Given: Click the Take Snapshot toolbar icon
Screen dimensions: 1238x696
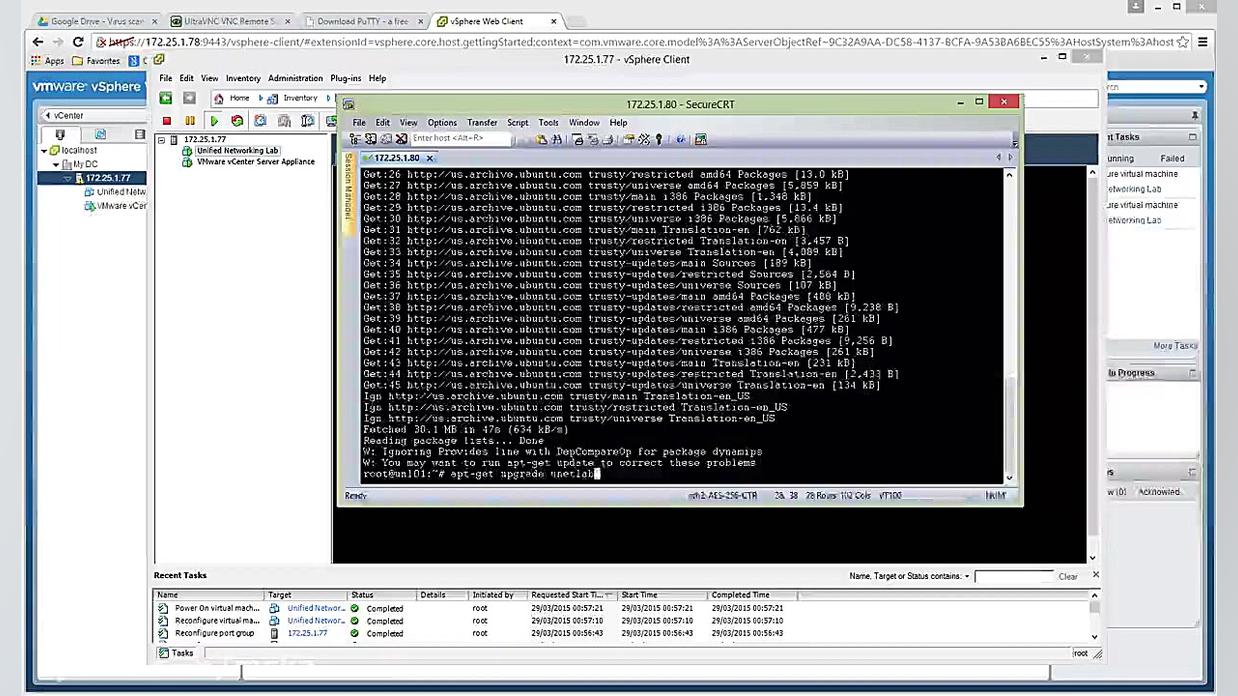Looking at the screenshot, I should click(x=260, y=121).
